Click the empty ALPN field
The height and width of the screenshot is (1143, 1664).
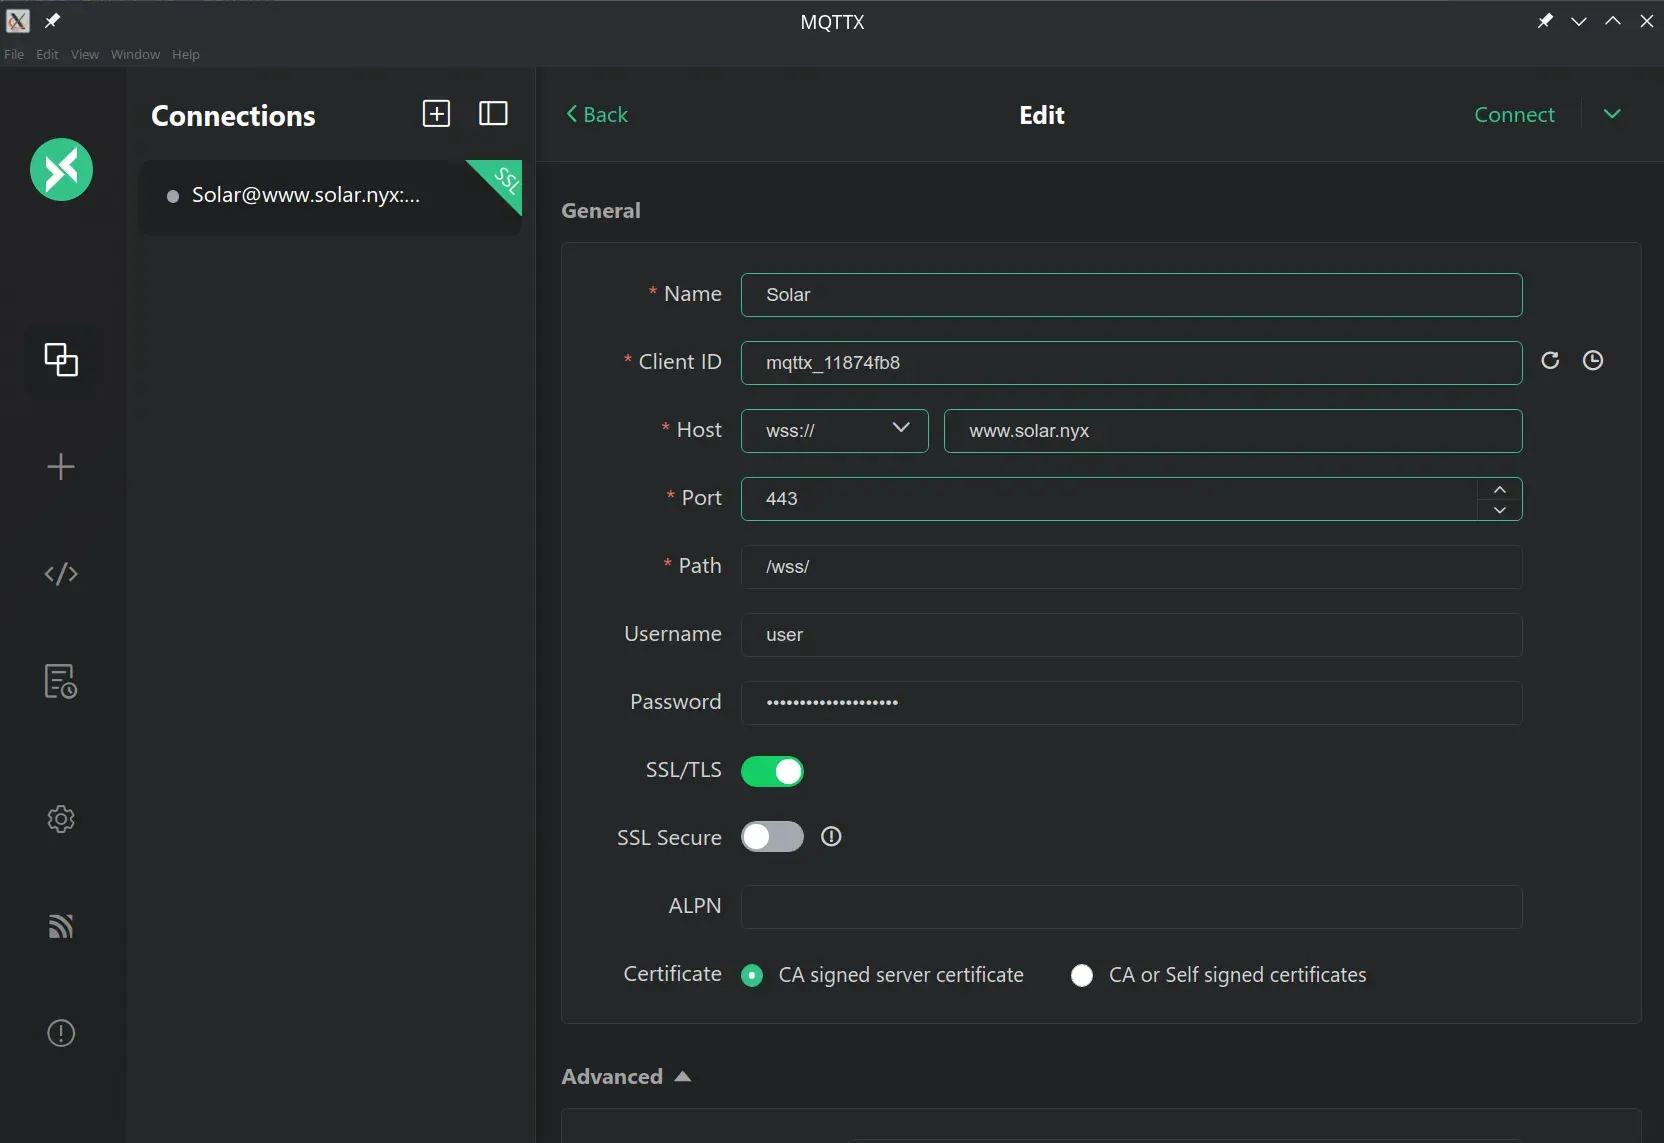[1132, 907]
